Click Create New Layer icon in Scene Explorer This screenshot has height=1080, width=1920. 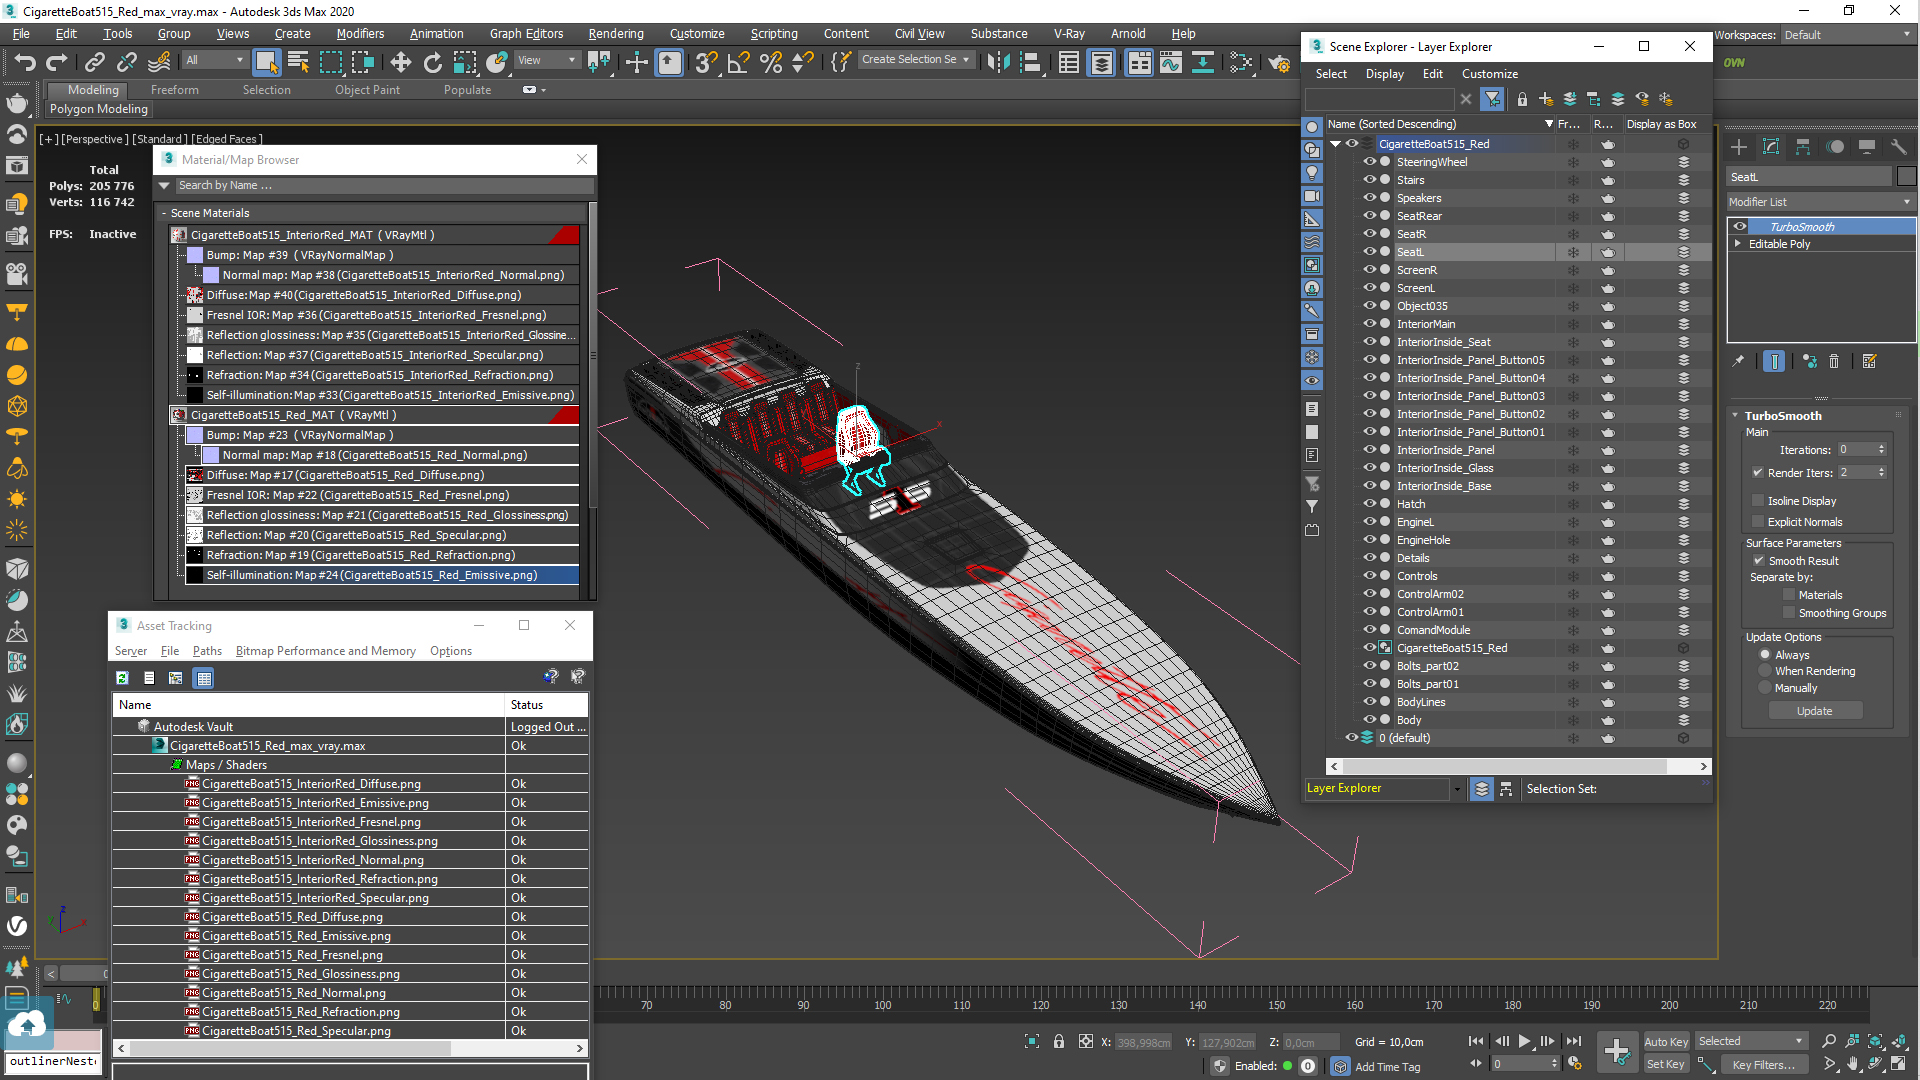tap(1546, 99)
